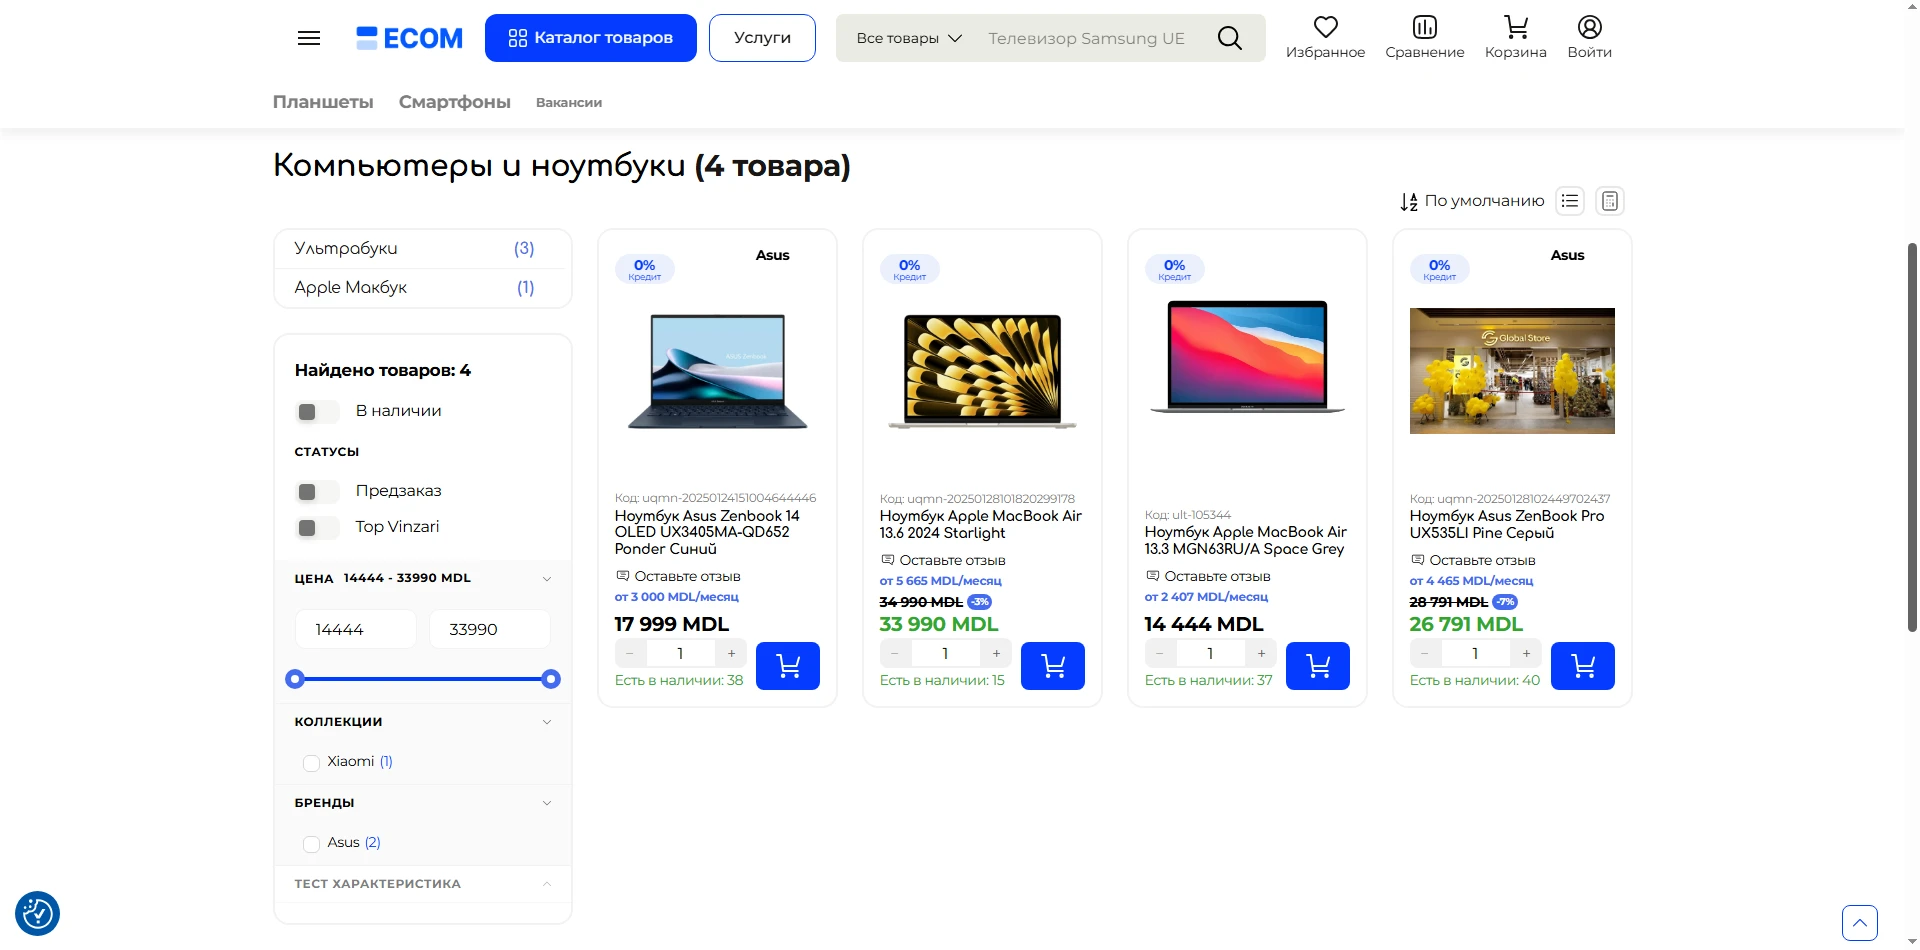This screenshot has height=950, width=1920.
Task: Add MacBook Air 13.3 Space Grey to cart
Action: click(1318, 666)
